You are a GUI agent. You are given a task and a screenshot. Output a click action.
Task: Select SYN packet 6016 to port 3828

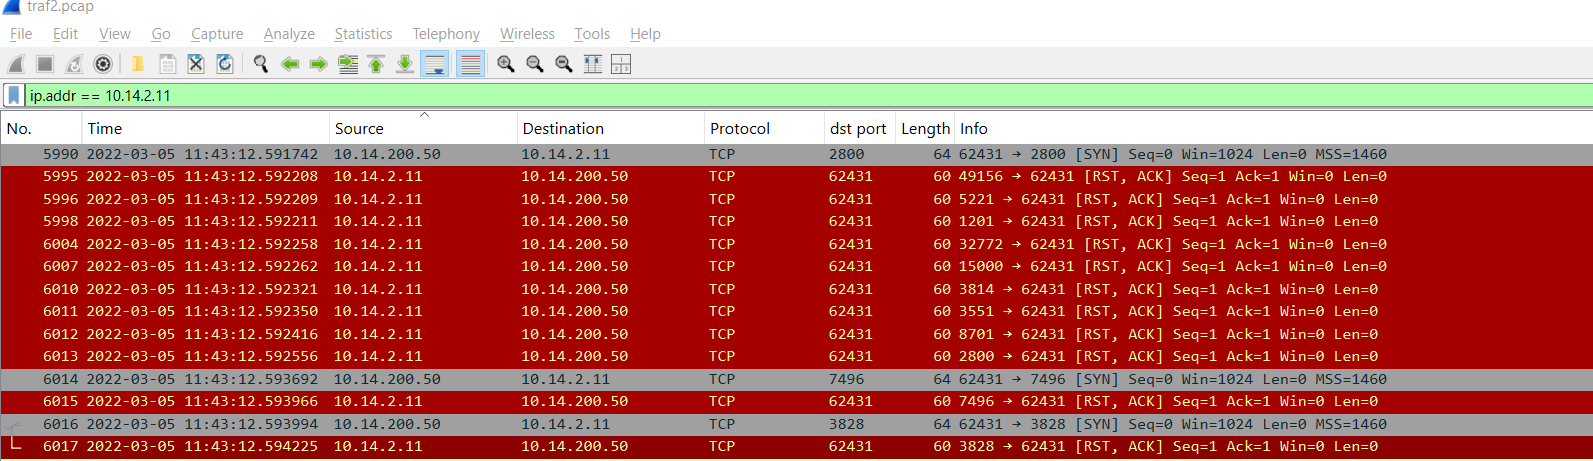coord(796,424)
